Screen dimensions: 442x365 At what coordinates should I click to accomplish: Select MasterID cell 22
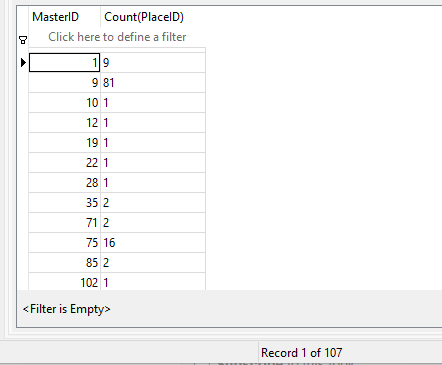point(64,163)
